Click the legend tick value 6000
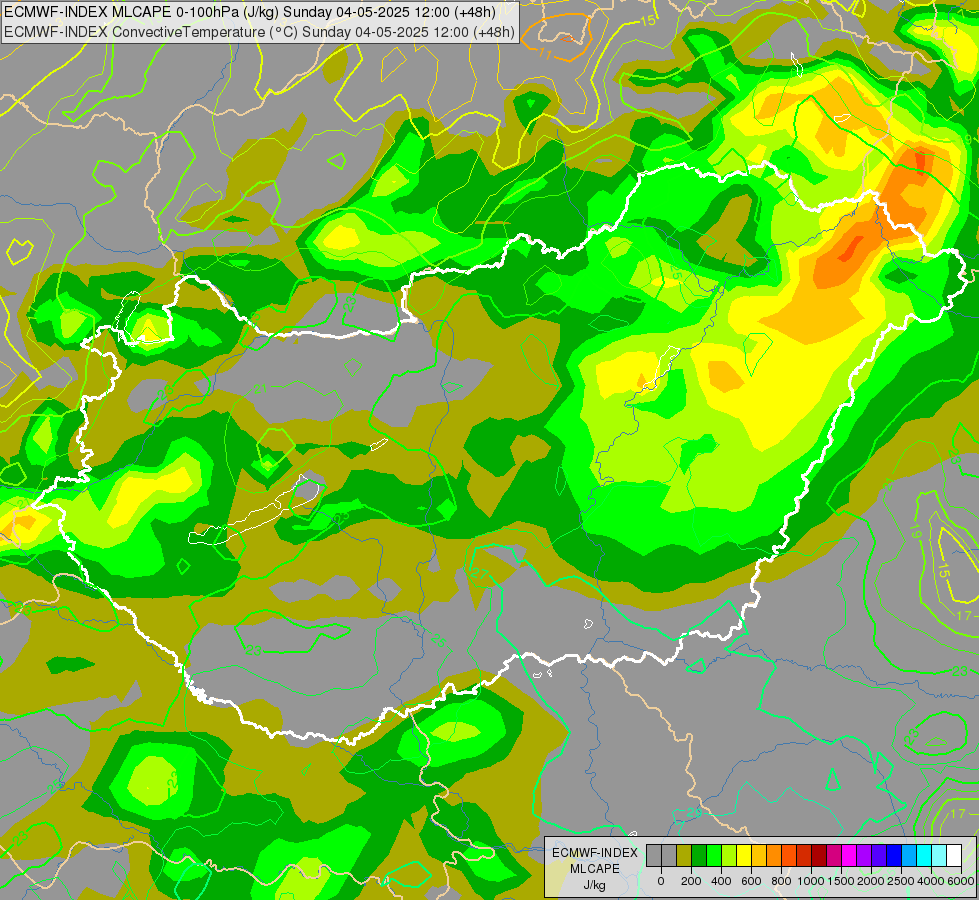Image resolution: width=979 pixels, height=900 pixels. (x=961, y=881)
